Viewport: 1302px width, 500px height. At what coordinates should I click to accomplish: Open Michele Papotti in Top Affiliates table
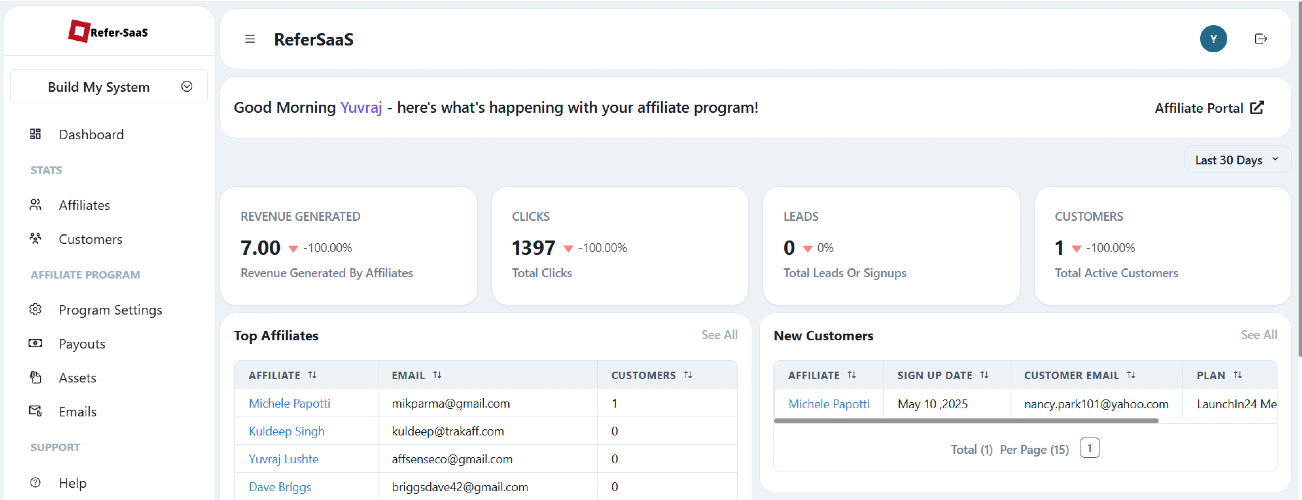tap(289, 404)
